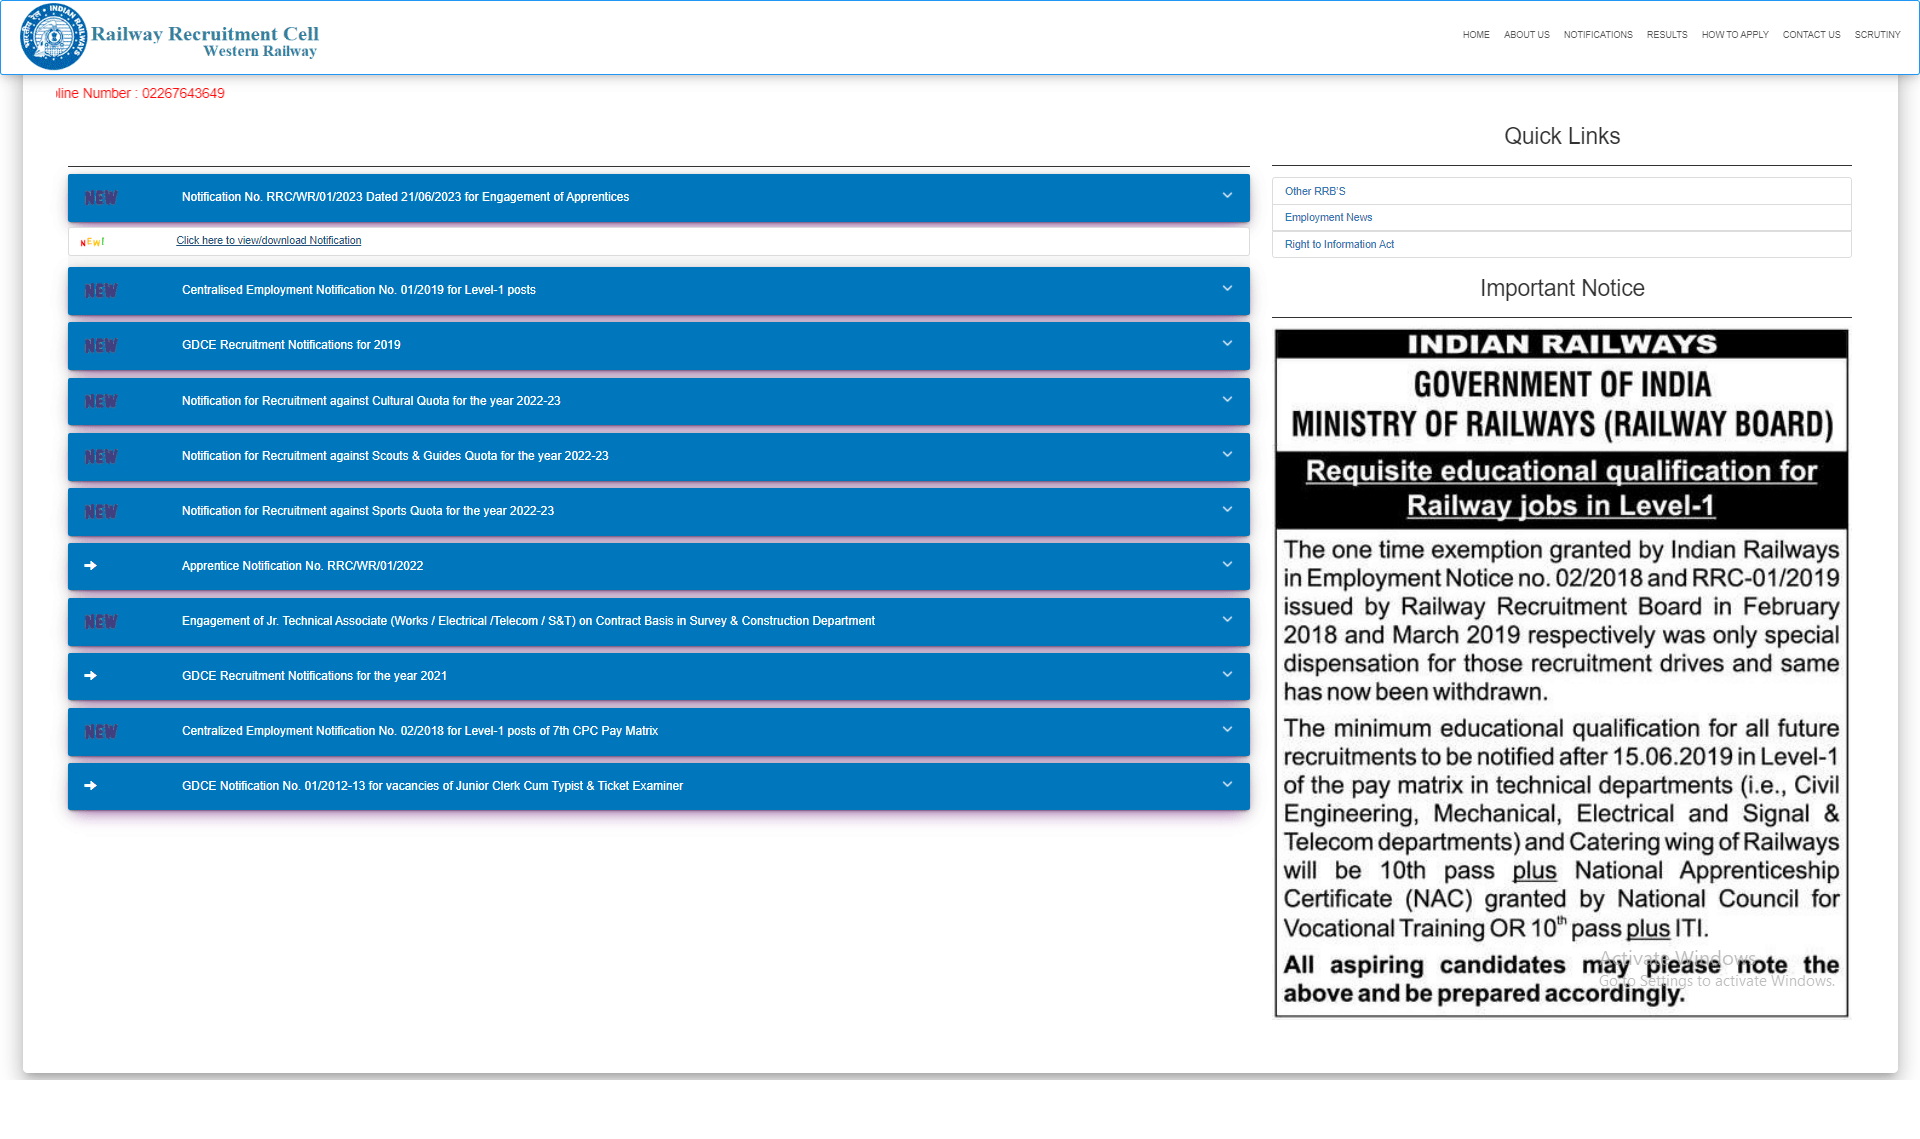The width and height of the screenshot is (1920, 1139).
Task: Open the HOW TO APPLY page
Action: click(1735, 34)
